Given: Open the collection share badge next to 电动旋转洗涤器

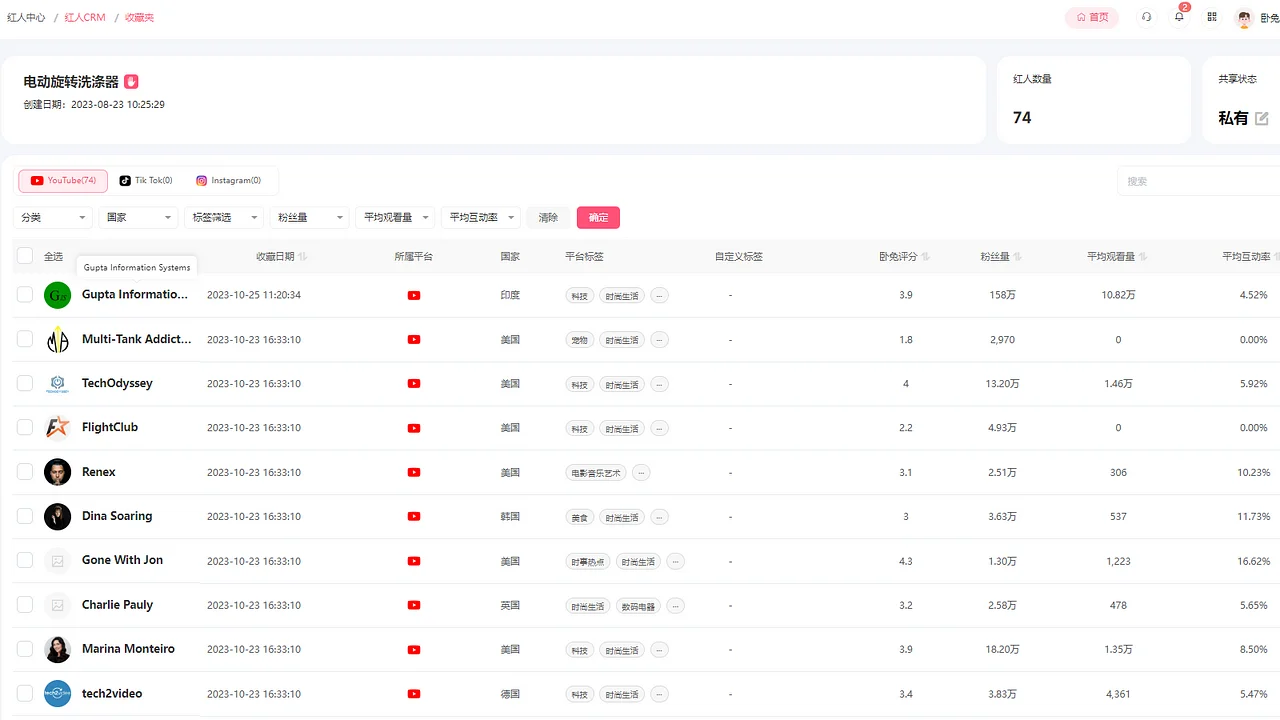Looking at the screenshot, I should pyautogui.click(x=131, y=81).
